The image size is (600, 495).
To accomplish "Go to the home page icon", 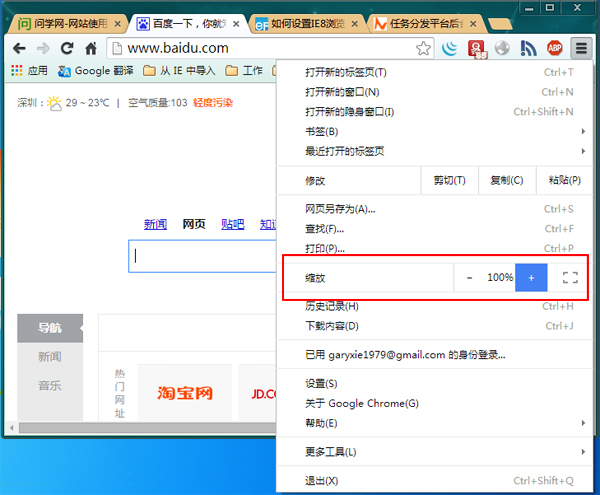I will coord(91,48).
